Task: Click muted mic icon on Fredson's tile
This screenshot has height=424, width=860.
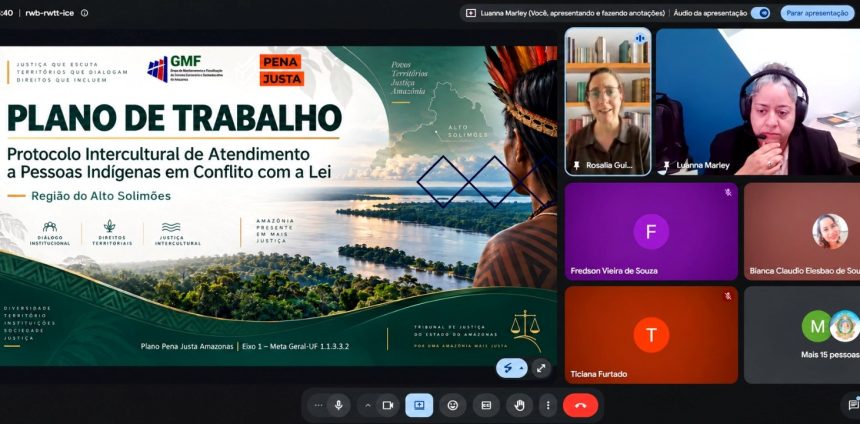Action: click(728, 193)
